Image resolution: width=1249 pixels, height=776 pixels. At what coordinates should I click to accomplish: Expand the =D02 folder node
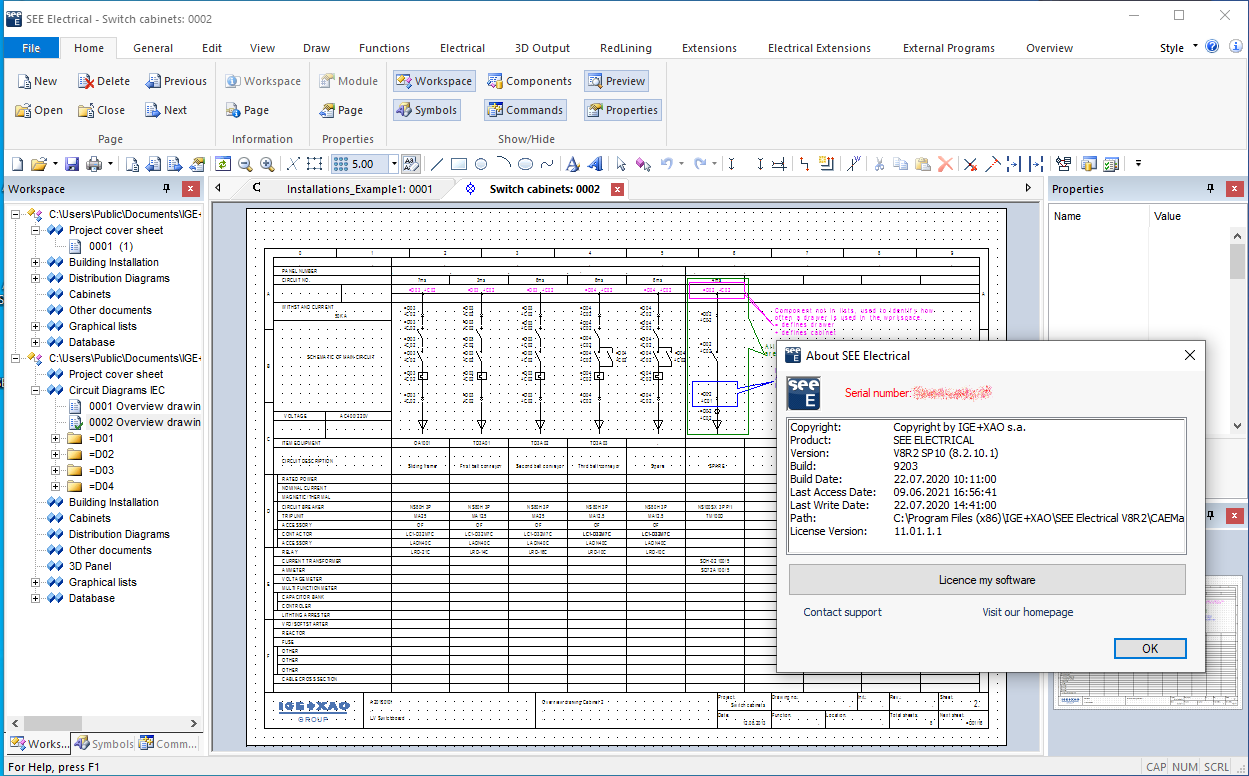pos(57,454)
